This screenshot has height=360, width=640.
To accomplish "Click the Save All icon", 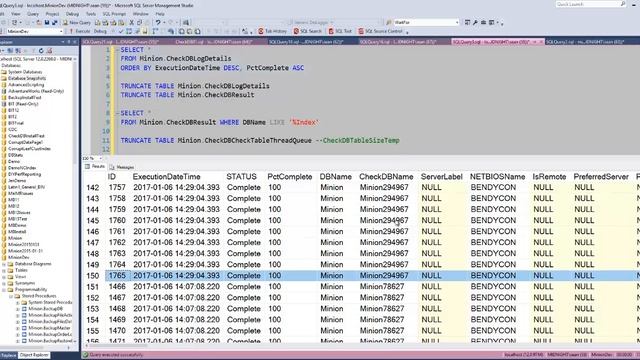I will pos(54,22).
